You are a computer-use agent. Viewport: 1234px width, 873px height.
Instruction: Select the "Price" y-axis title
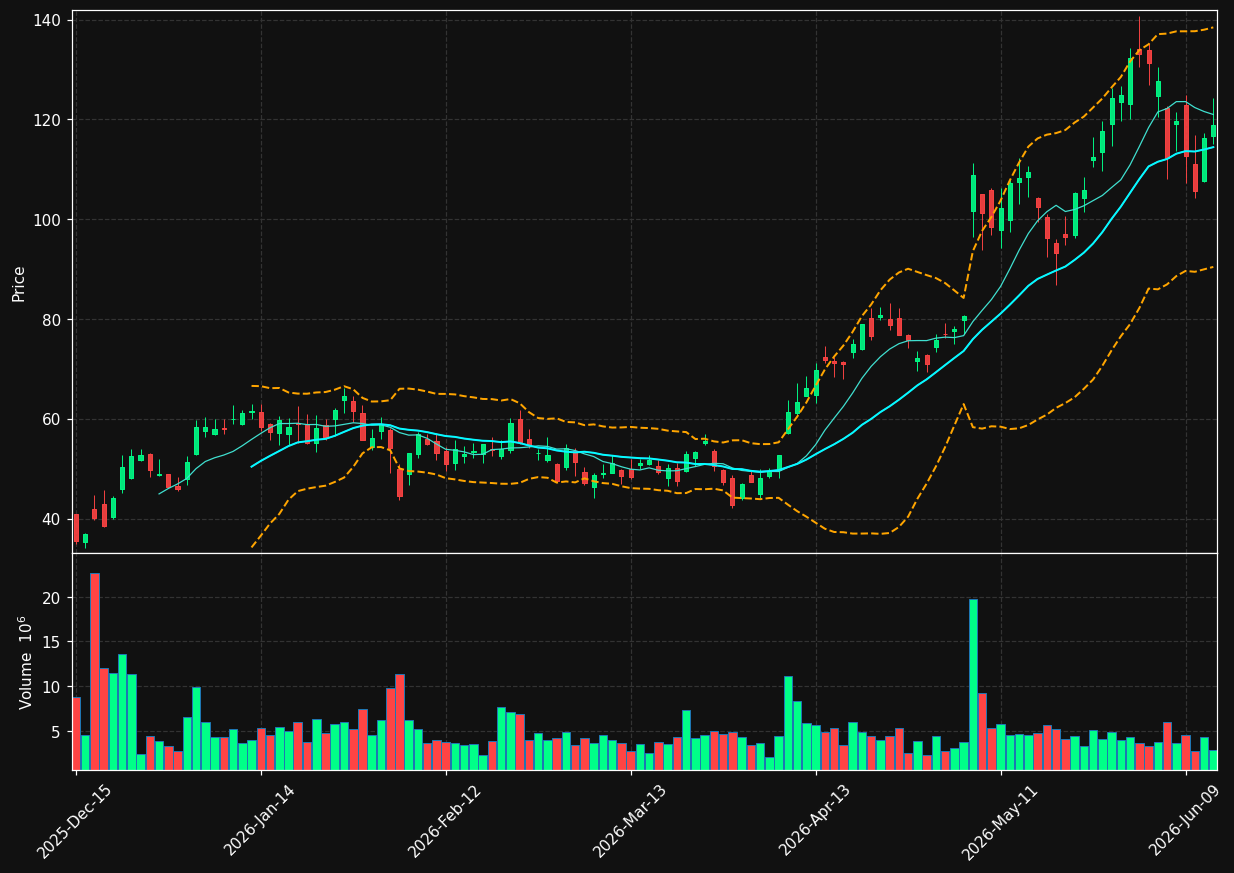(x=19, y=283)
